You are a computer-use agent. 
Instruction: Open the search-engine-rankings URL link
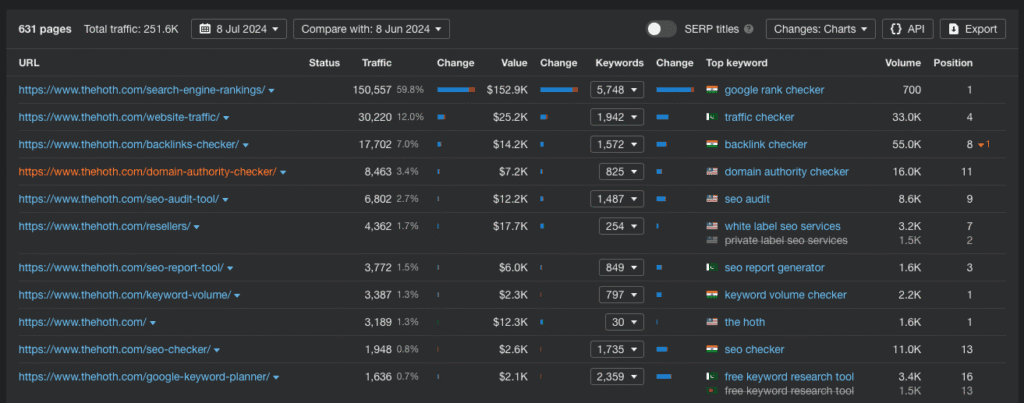(141, 90)
